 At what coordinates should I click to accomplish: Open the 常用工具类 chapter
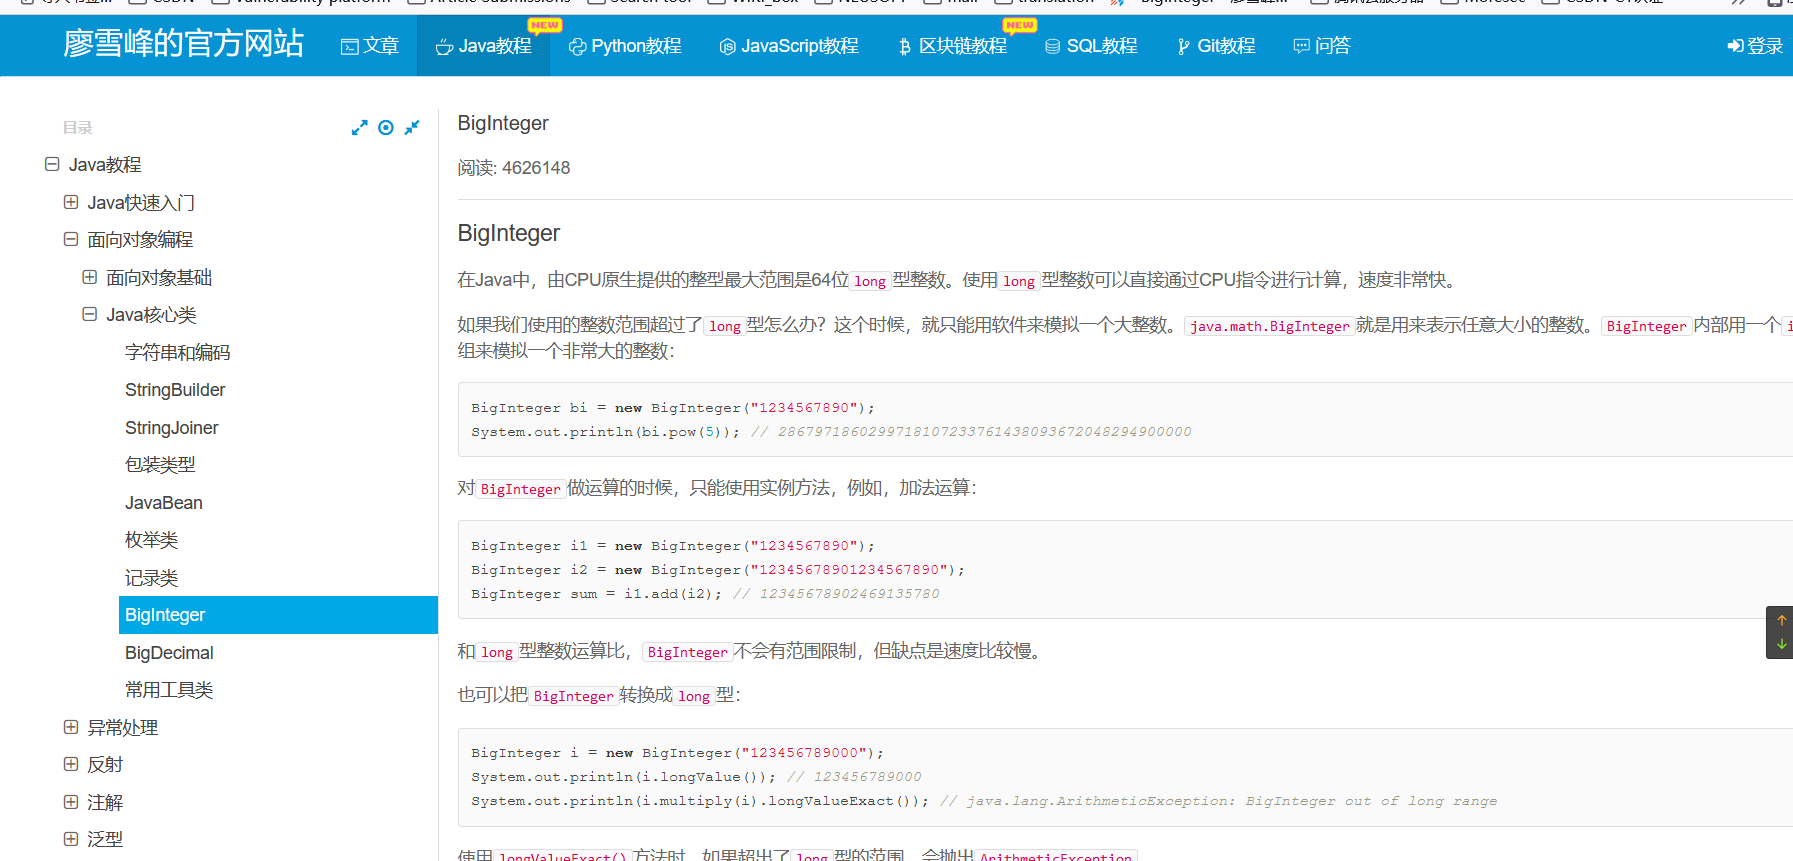tap(169, 690)
